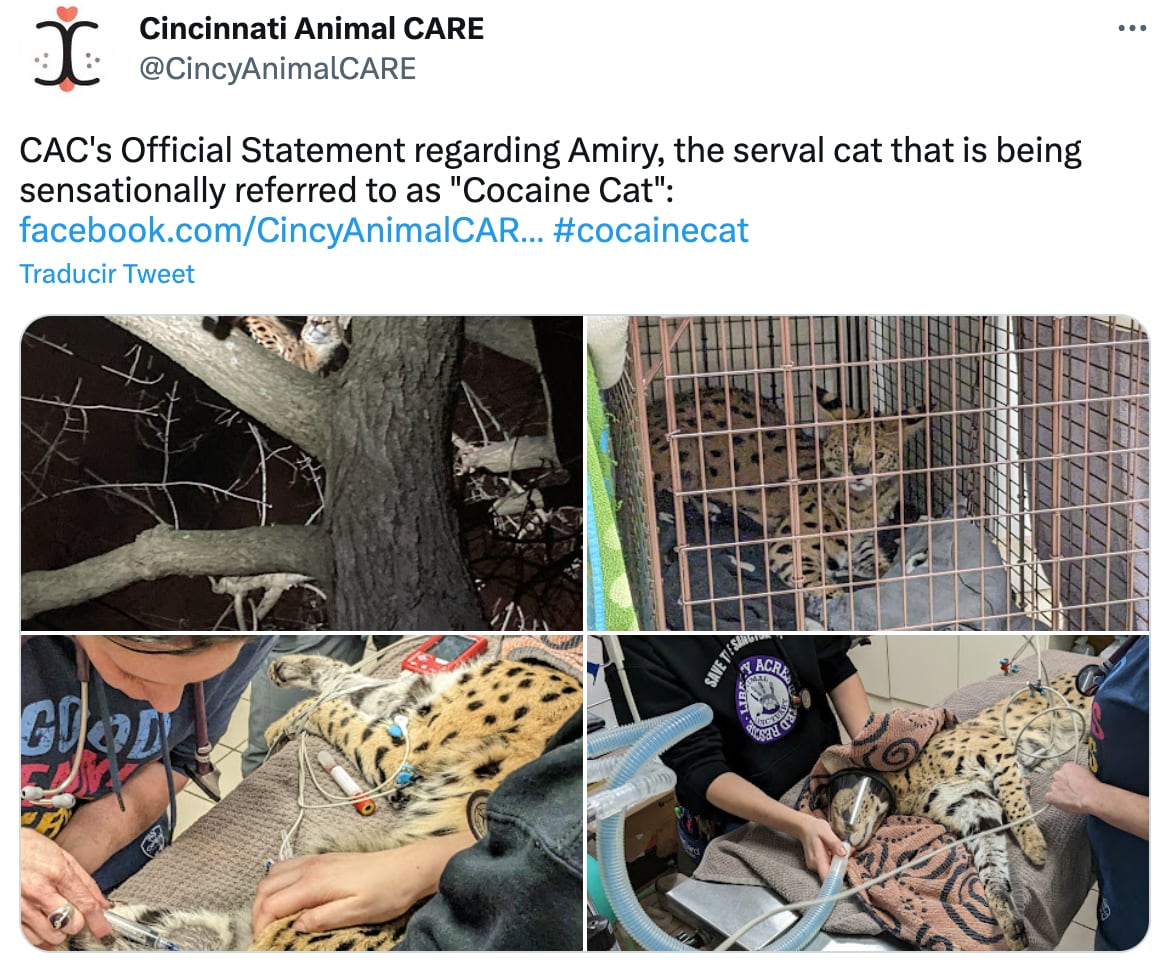
Task: Open the photo of the caged serval
Action: 867,473
